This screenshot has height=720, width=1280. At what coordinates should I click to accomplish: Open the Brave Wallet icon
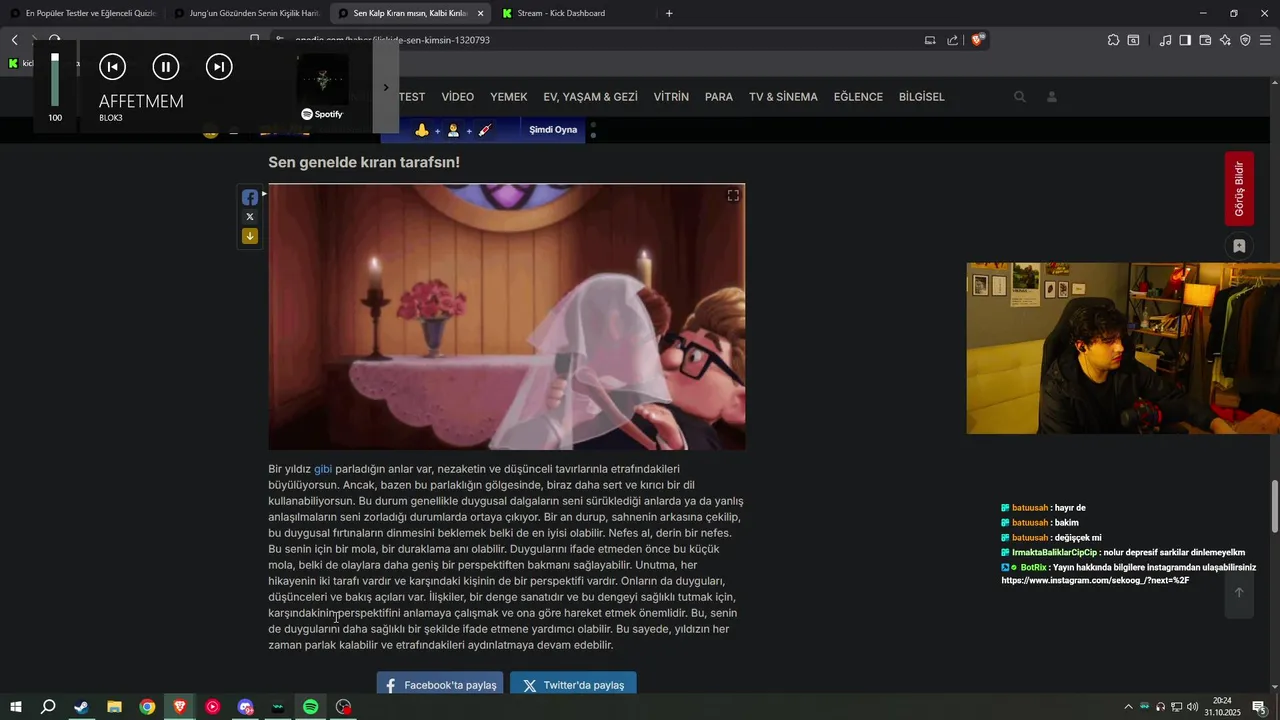point(1205,40)
